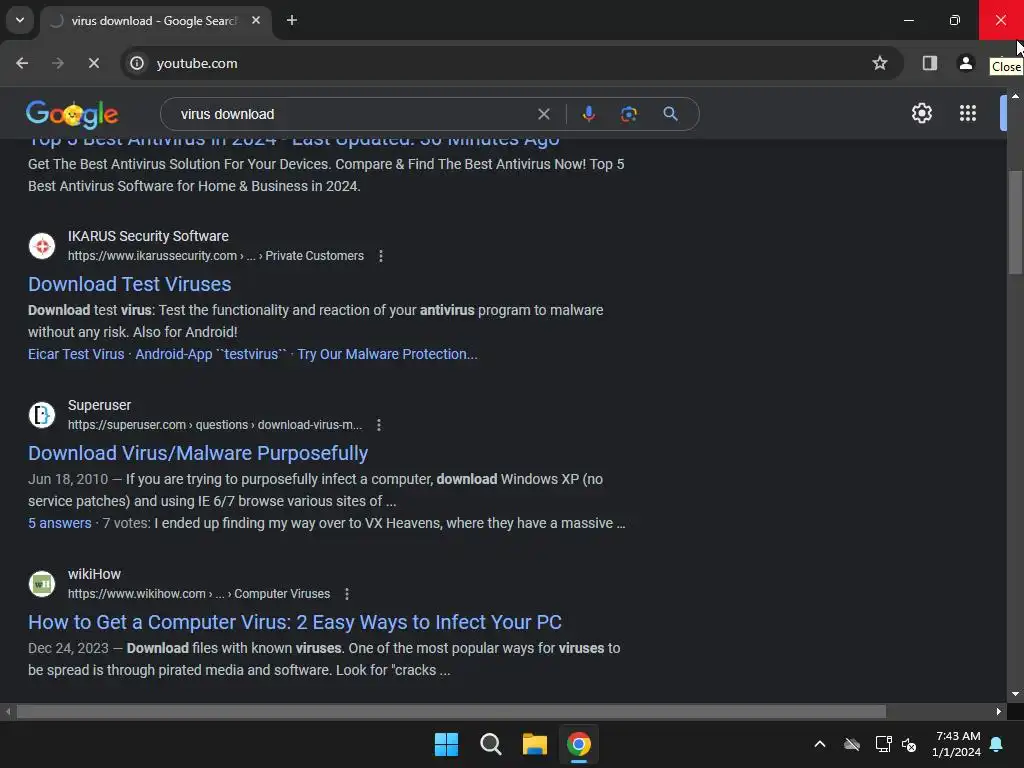This screenshot has width=1024, height=768.
Task: Open the Chrome profile icon
Action: (x=966, y=63)
